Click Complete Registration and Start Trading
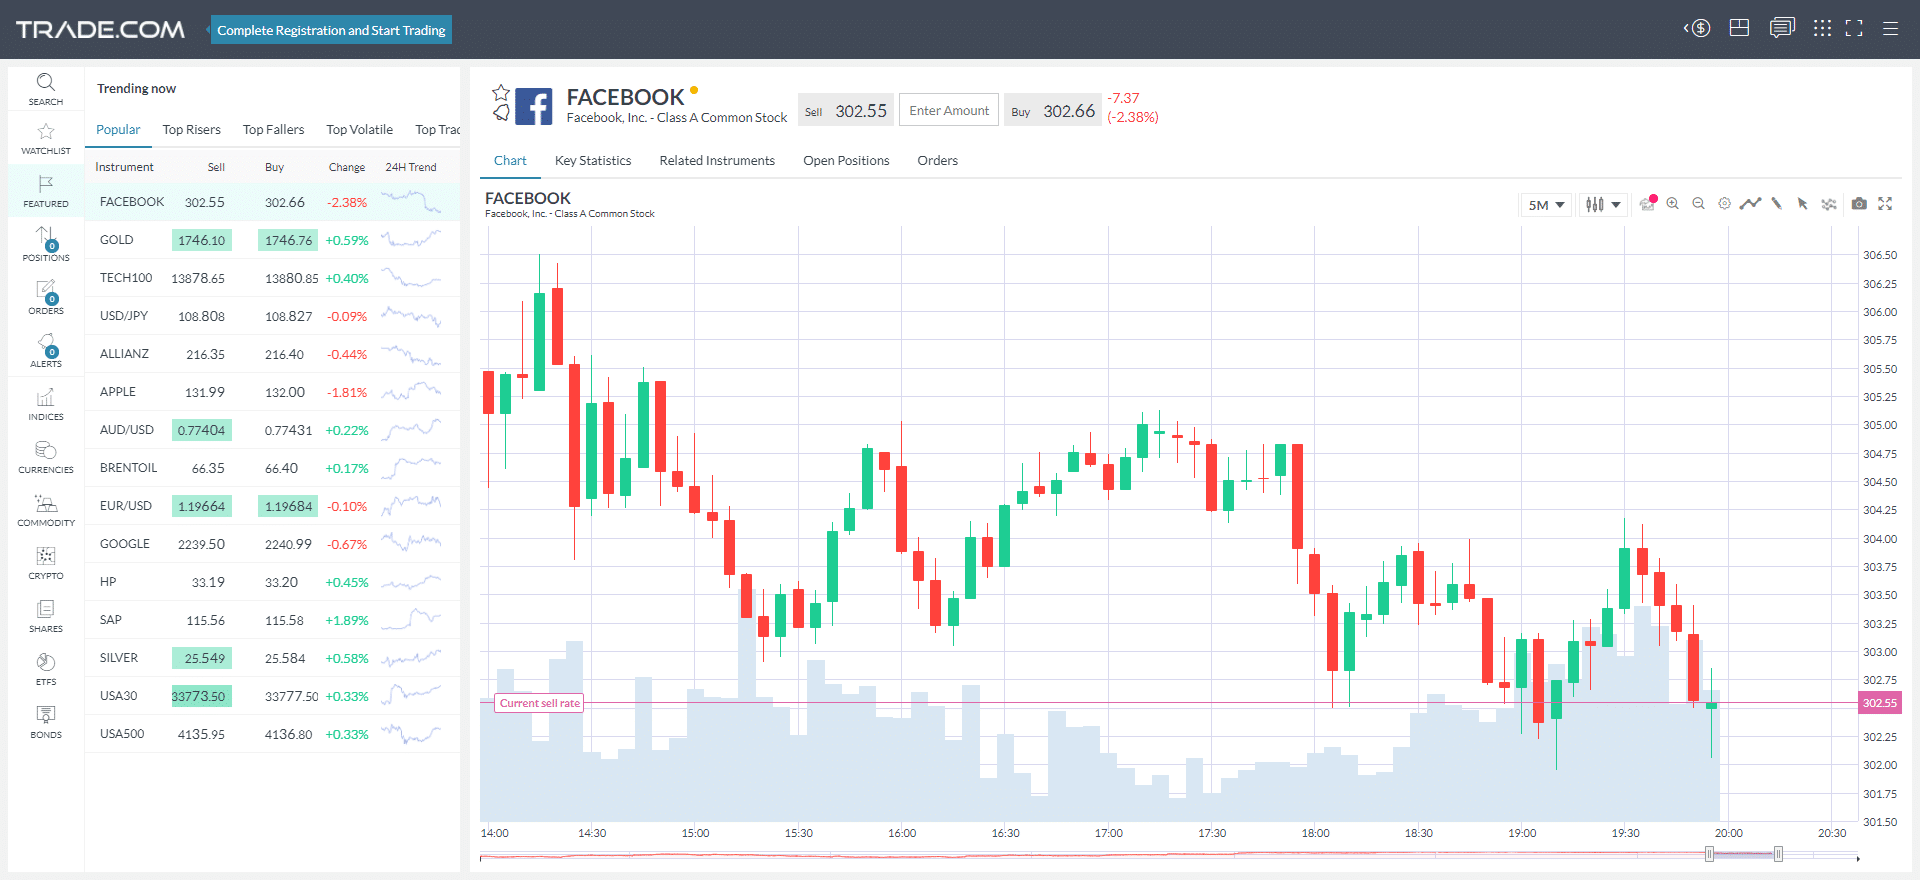Screen dimensions: 1920x880 (x=331, y=30)
